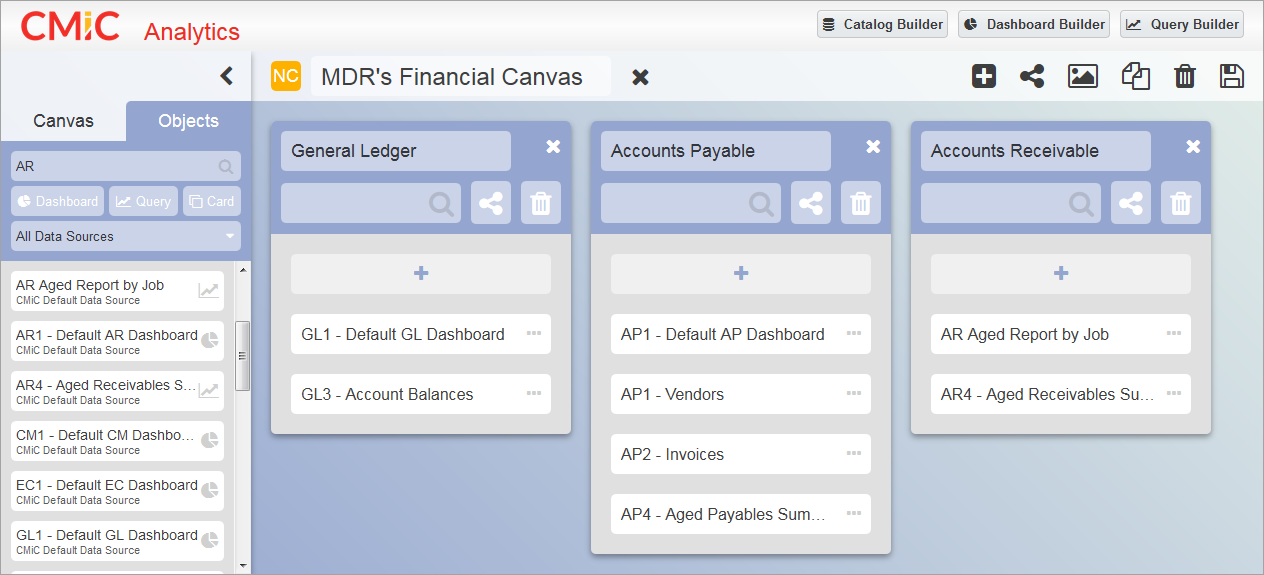Select CM1 - Default CM Dashboard object

coord(118,441)
